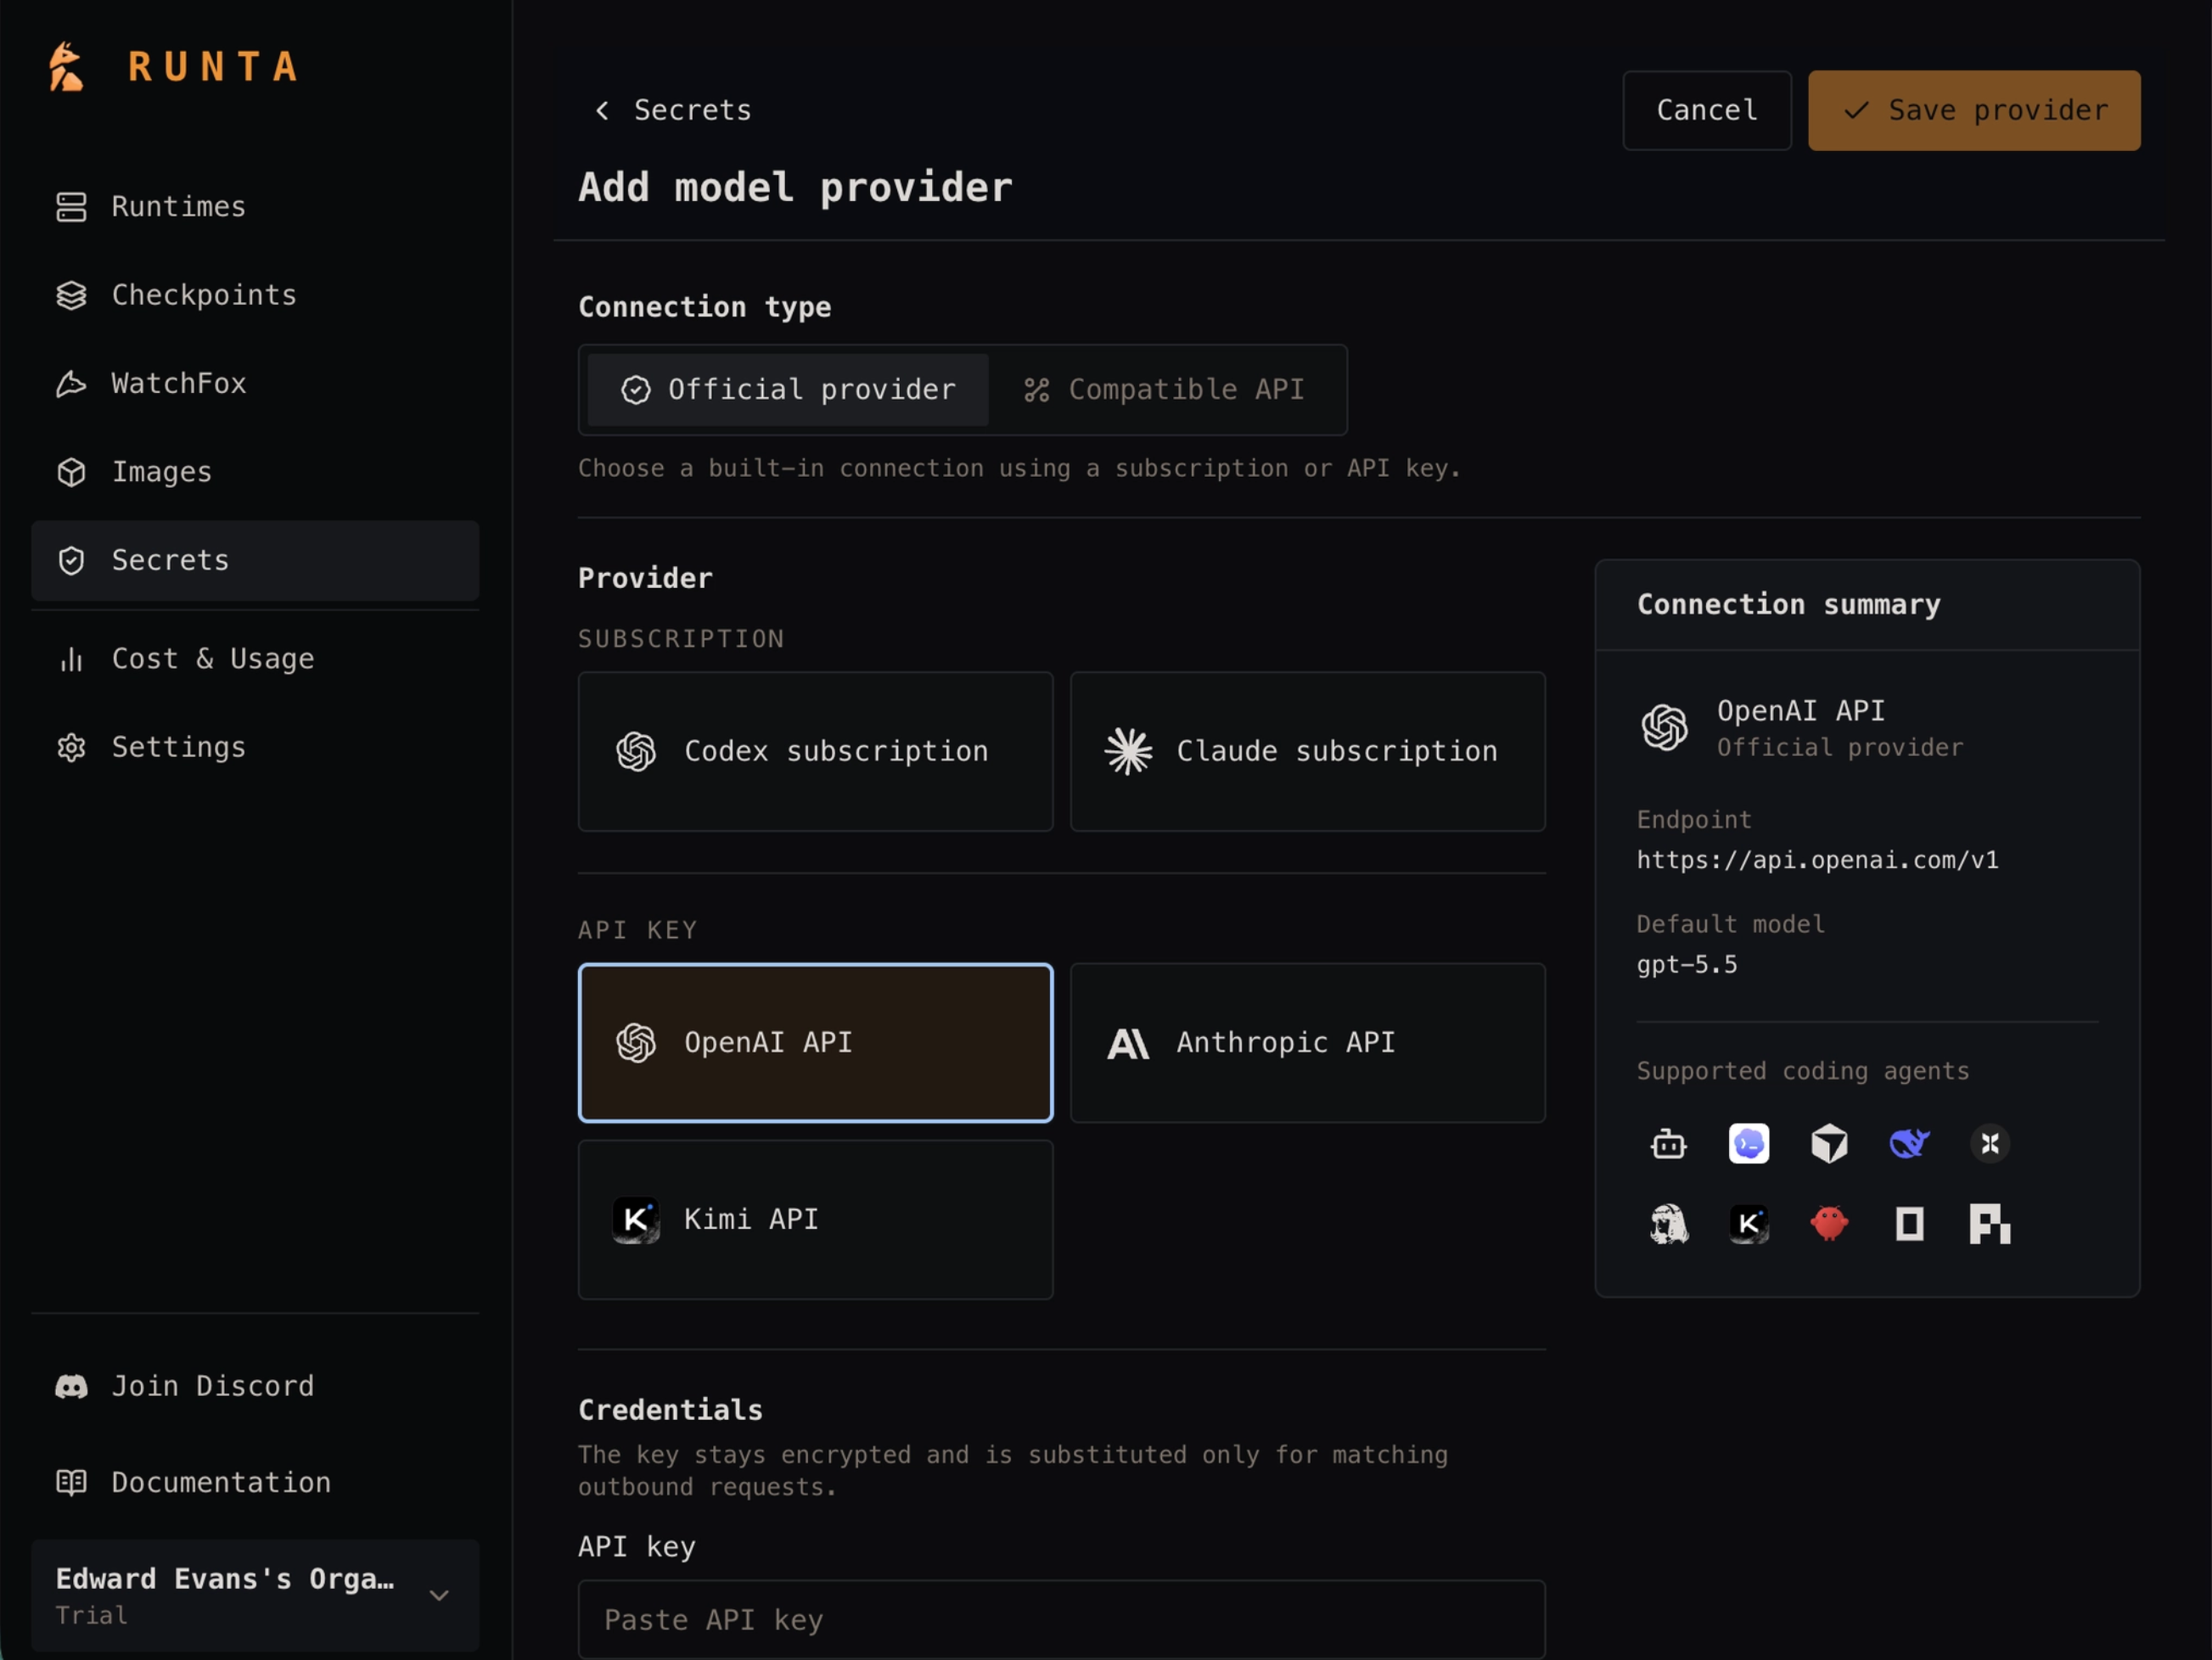Image resolution: width=2212 pixels, height=1660 pixels.
Task: Open Runtimes in the sidebar
Action: coord(255,207)
